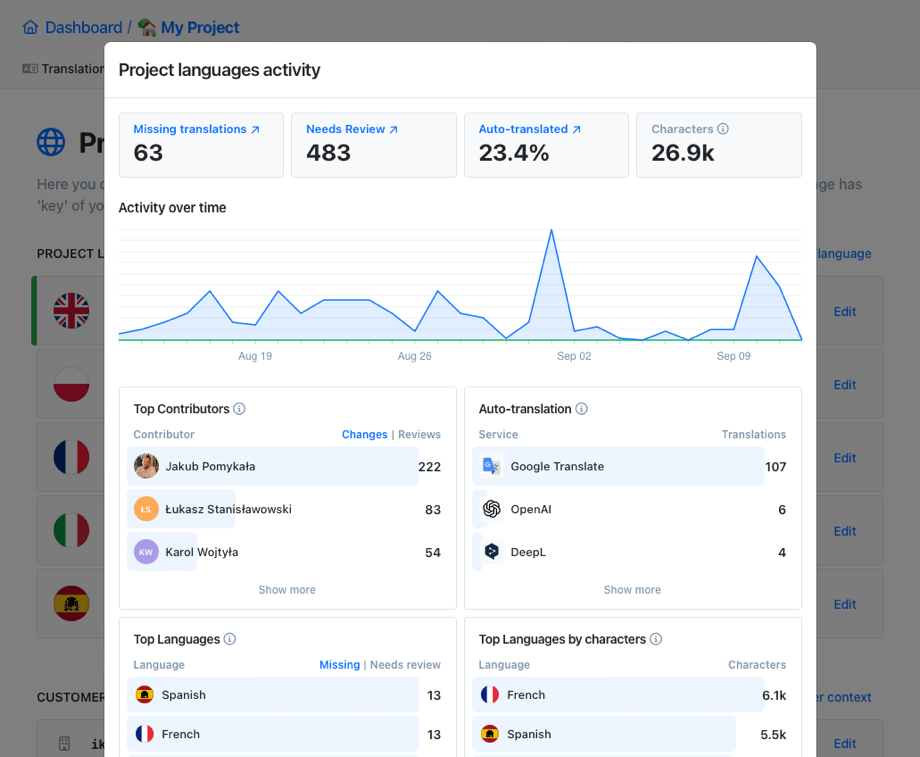Click Spanish flag in Top Languages
Image resolution: width=920 pixels, height=757 pixels.
144,695
